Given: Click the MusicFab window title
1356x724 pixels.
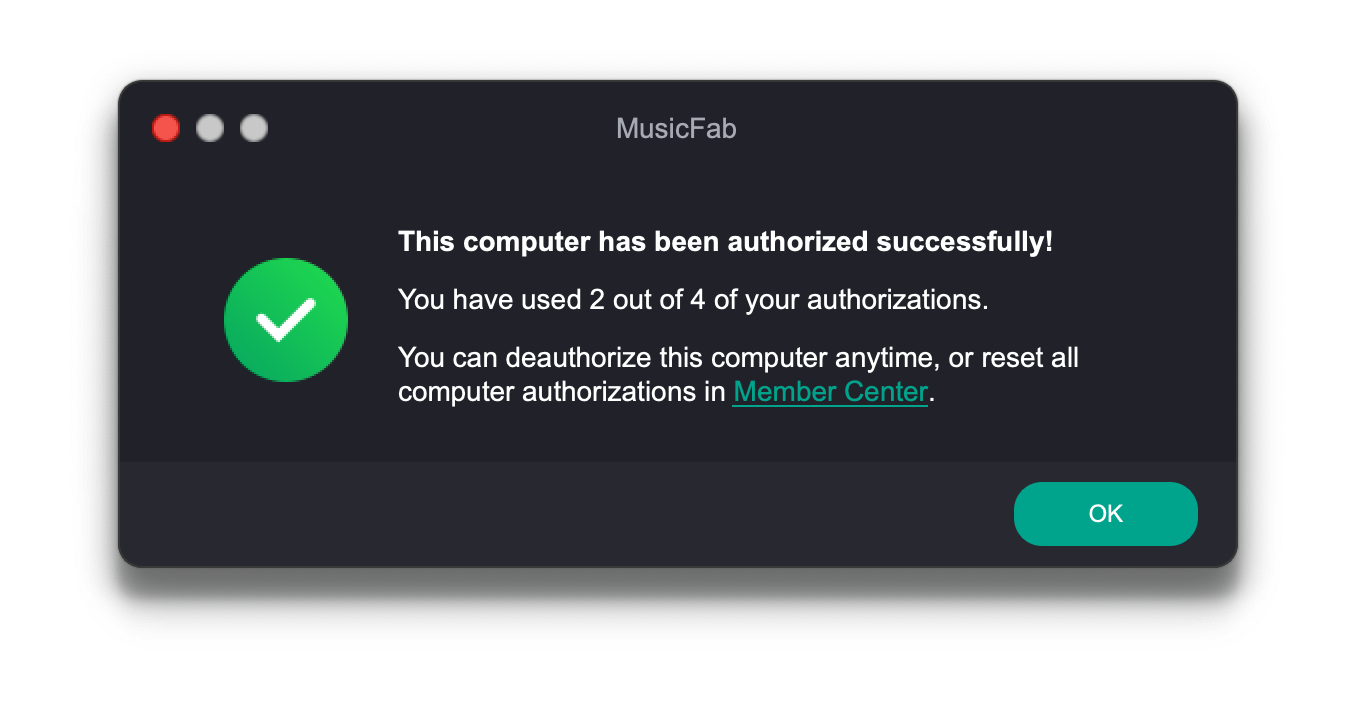Looking at the screenshot, I should (676, 128).
